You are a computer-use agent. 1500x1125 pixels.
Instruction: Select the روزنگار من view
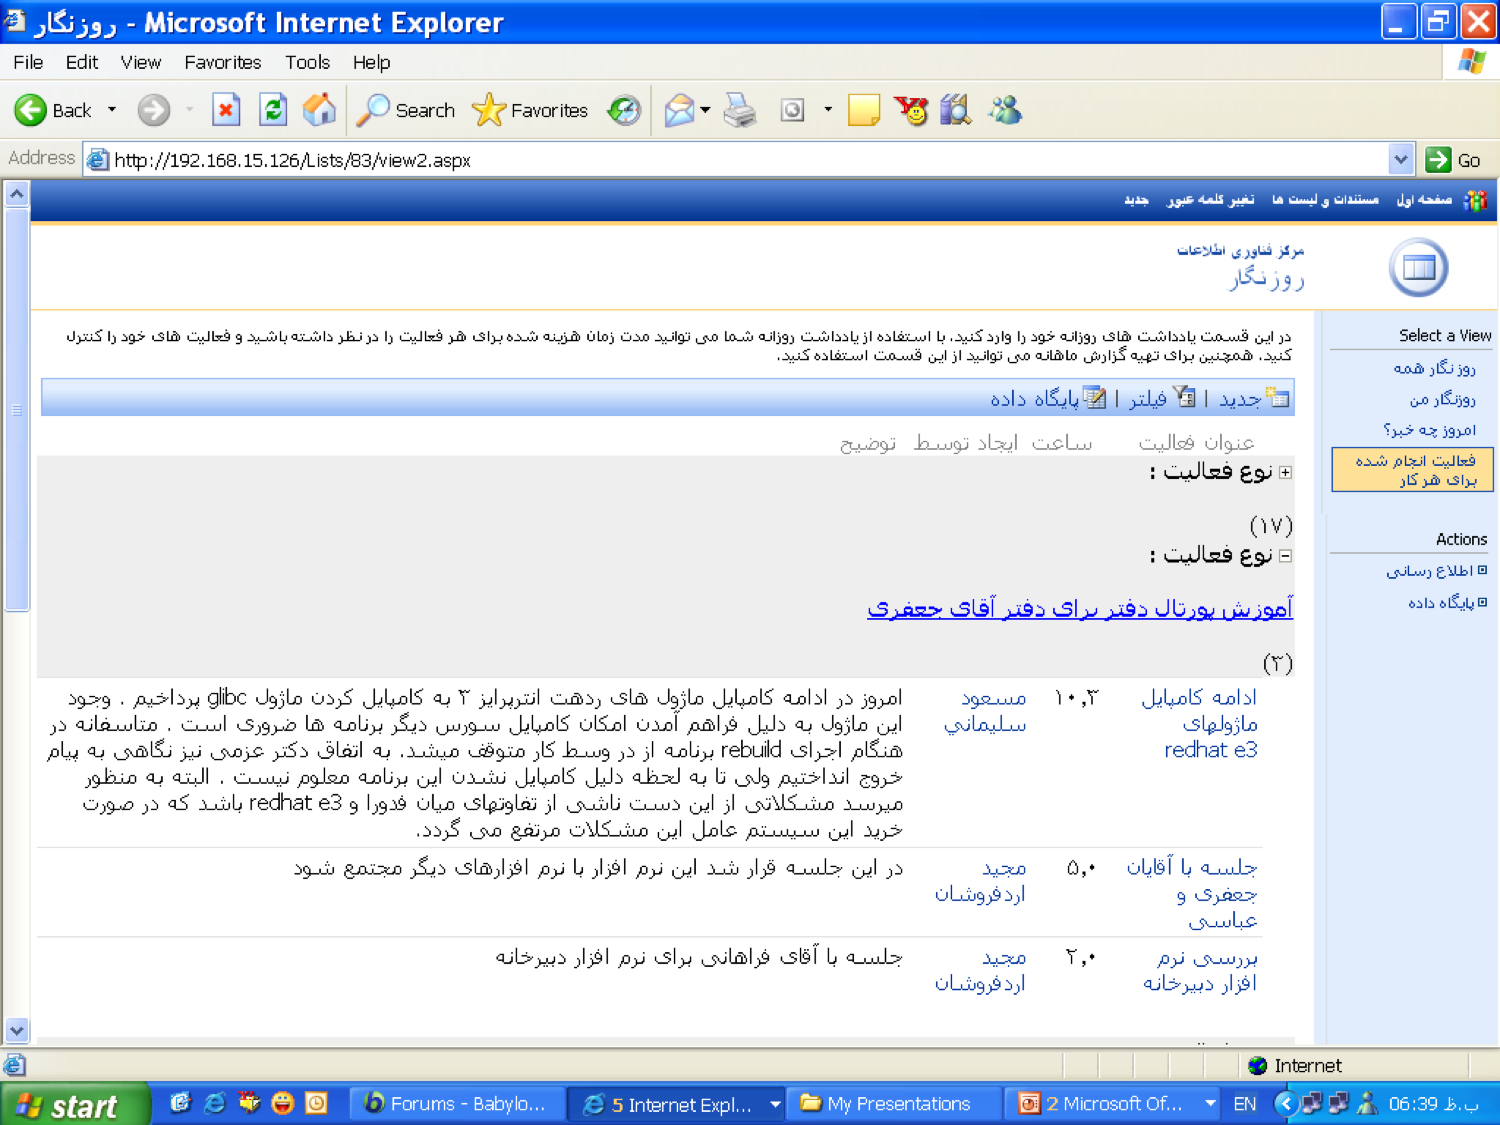tap(1442, 399)
